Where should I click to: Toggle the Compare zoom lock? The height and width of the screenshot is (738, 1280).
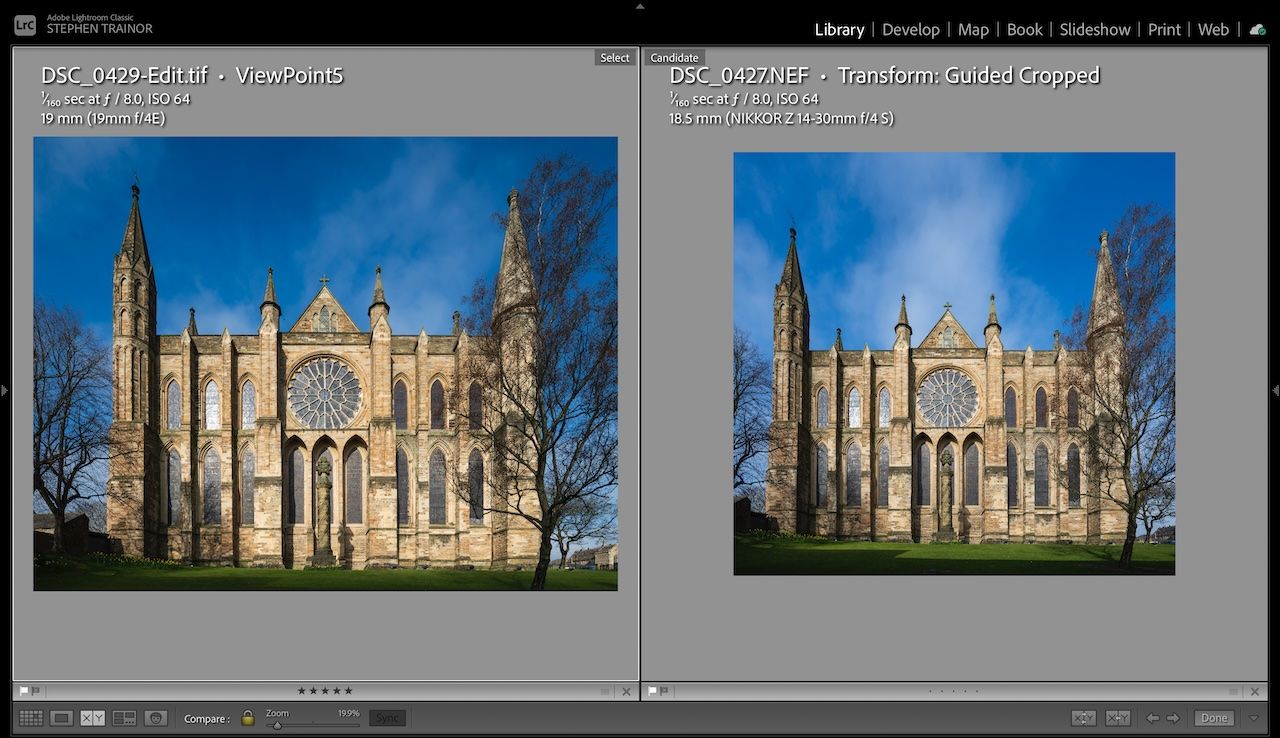[x=247, y=716]
